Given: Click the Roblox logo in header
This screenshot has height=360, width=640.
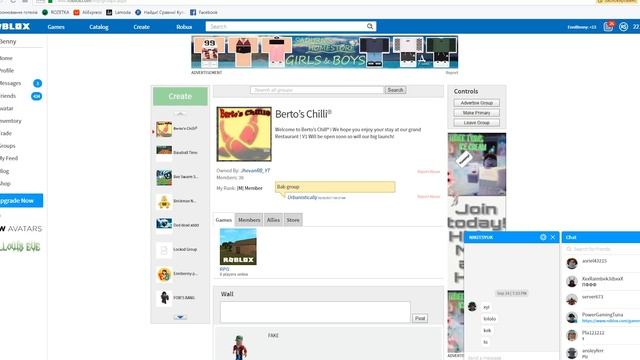Looking at the screenshot, I should point(15,27).
